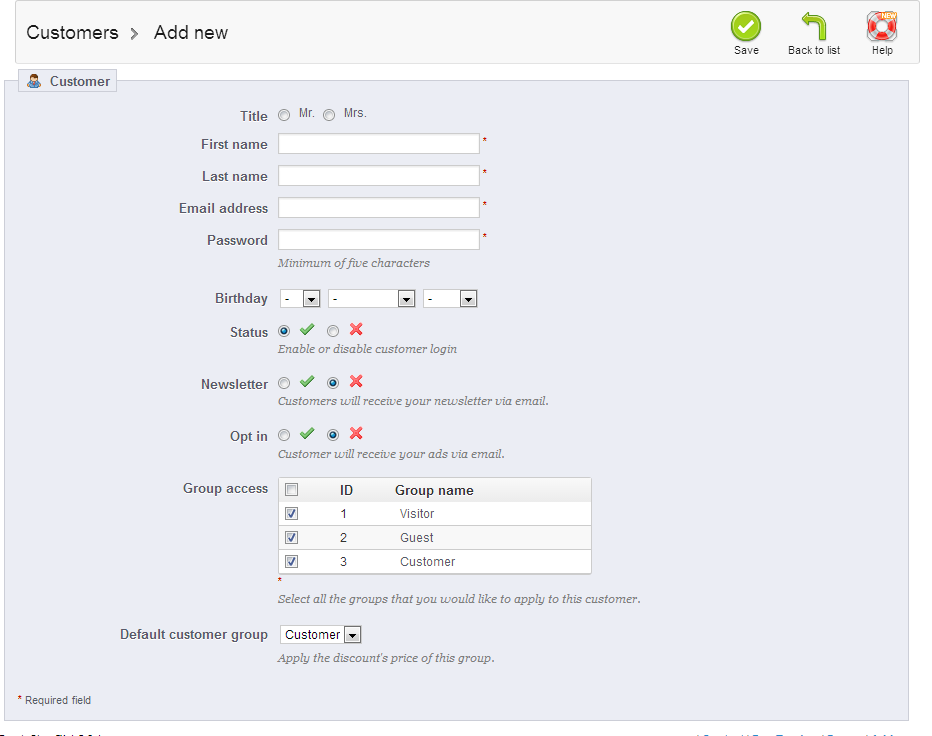Enable Status using the green check icon
932x736 pixels.
[x=306, y=330]
